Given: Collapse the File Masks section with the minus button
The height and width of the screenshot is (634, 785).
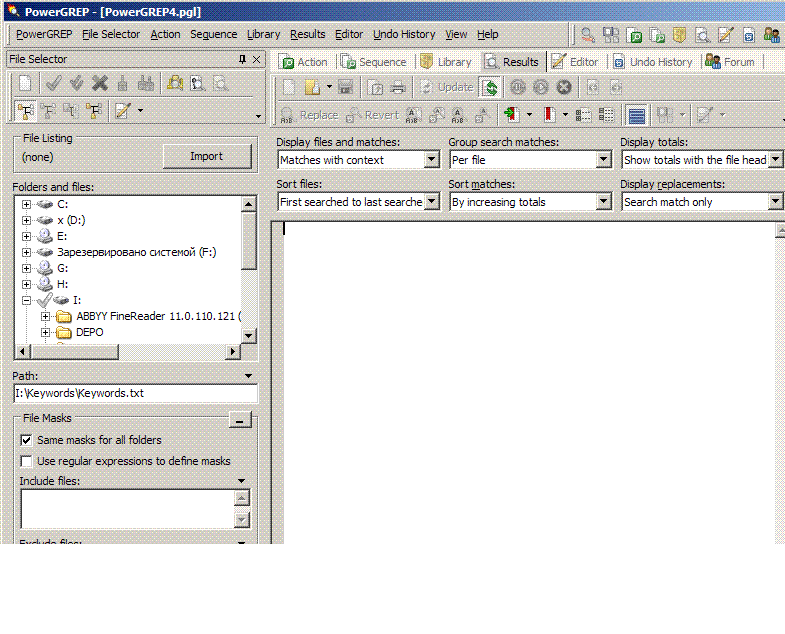Looking at the screenshot, I should [x=240, y=420].
